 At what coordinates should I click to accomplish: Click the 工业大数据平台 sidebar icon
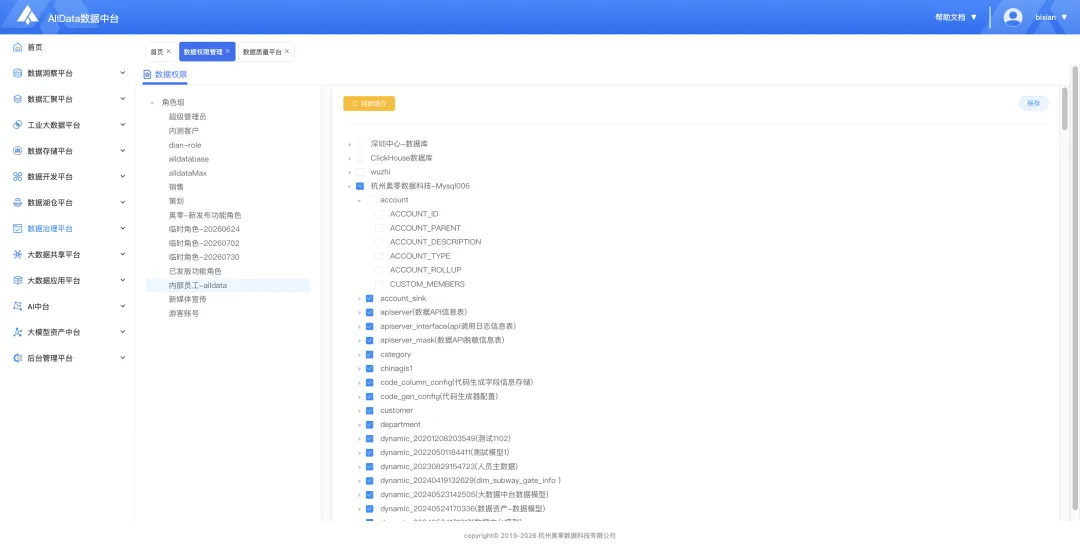pyautogui.click(x=18, y=125)
